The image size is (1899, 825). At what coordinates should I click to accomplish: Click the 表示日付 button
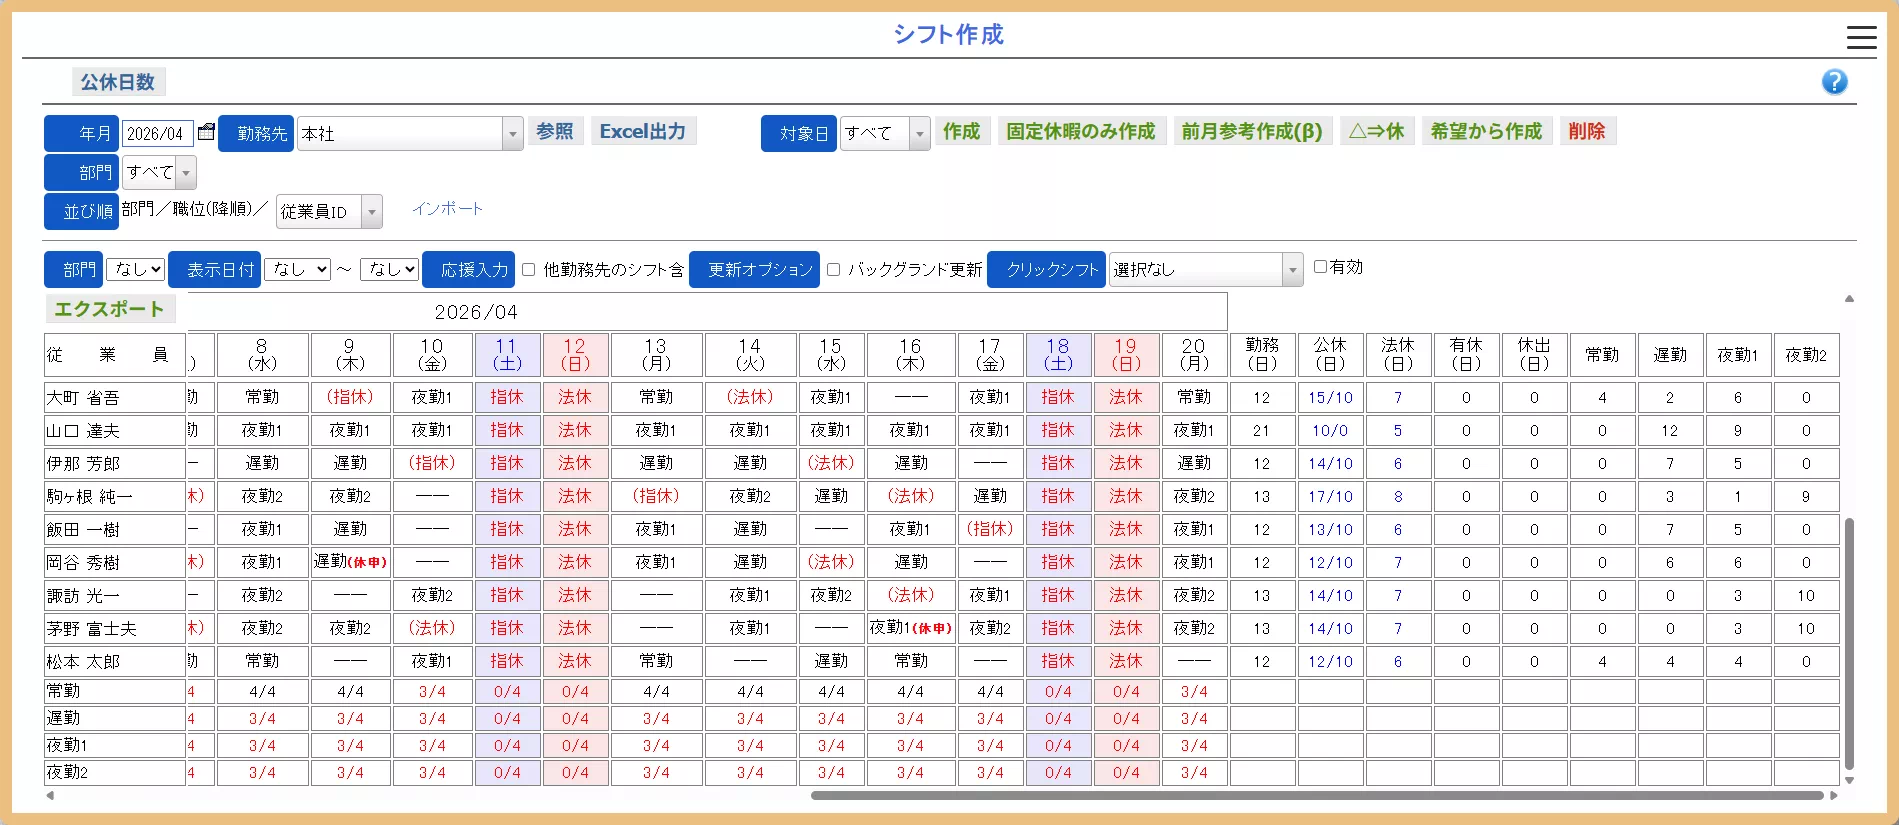click(x=215, y=269)
